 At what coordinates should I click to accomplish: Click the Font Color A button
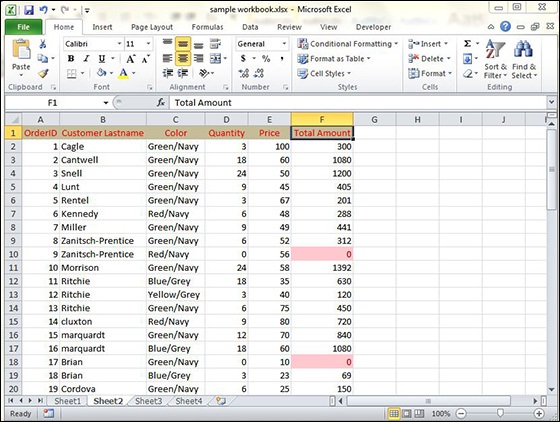pos(123,73)
